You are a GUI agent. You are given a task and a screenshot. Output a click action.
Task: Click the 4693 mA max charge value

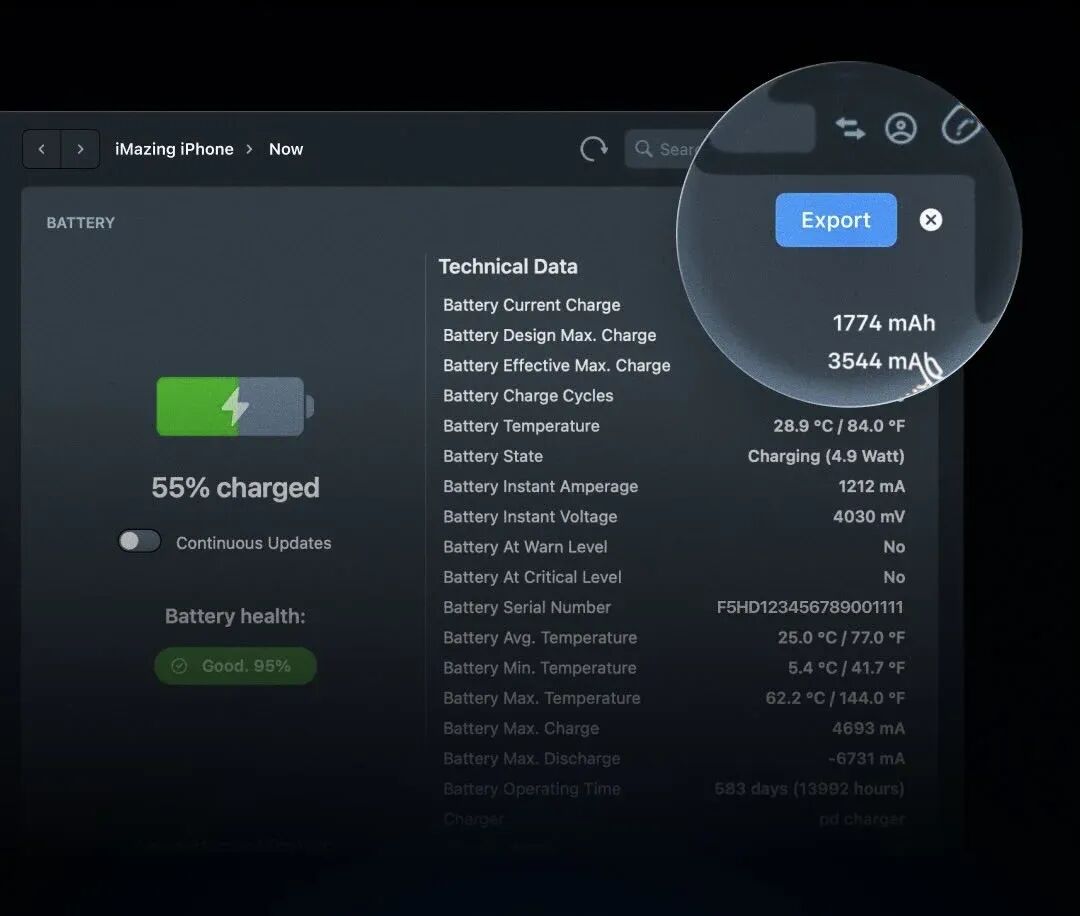coord(869,729)
